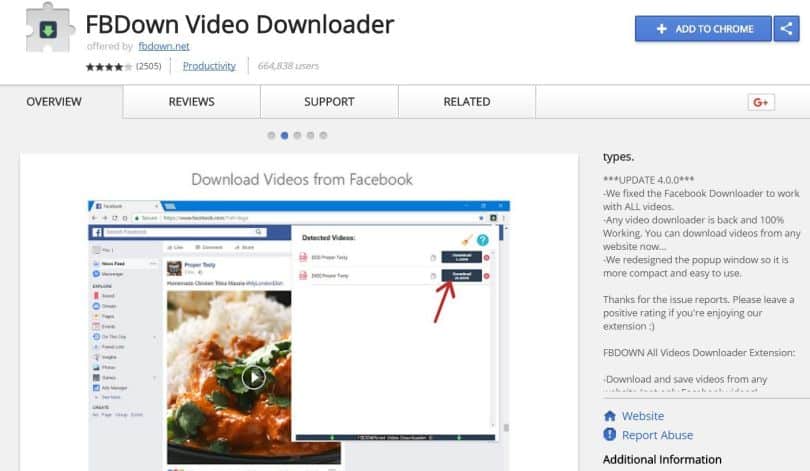Image resolution: width=810 pixels, height=471 pixels.
Task: Click the star rating icons
Action: point(109,67)
